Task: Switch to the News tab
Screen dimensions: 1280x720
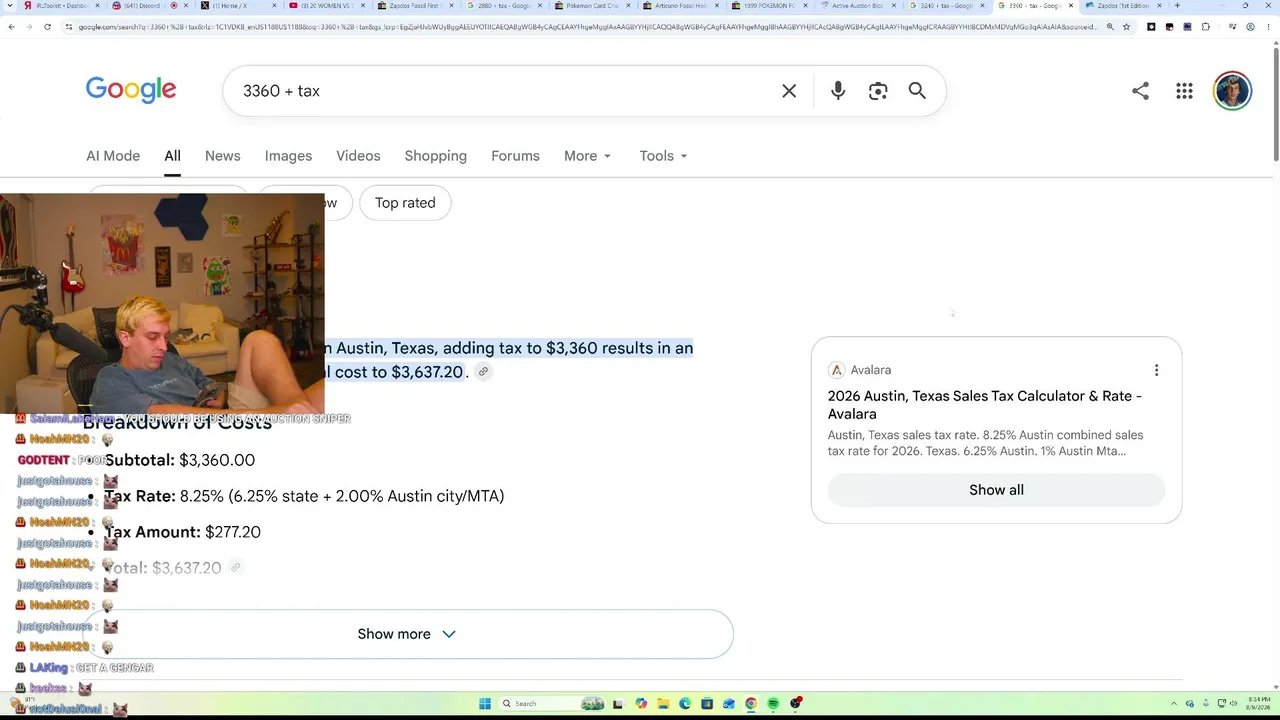Action: [x=222, y=156]
